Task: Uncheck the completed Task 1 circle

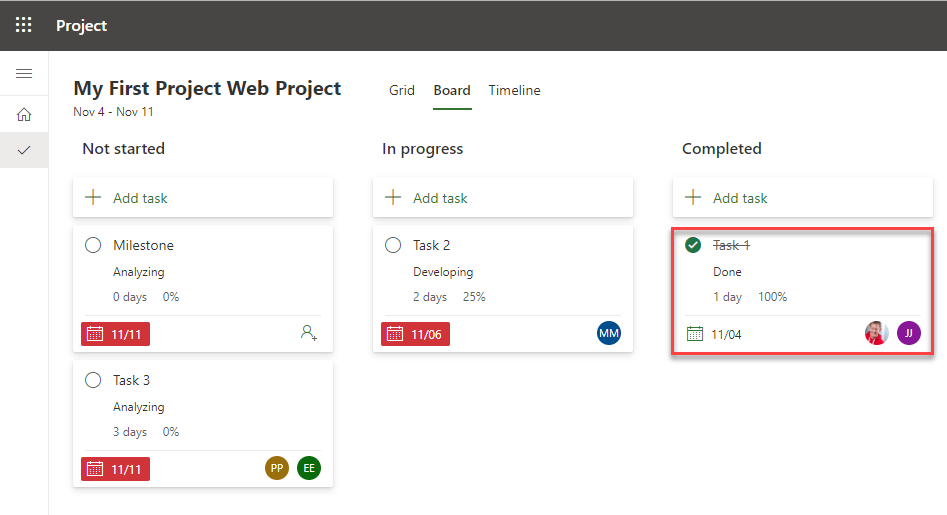Action: coord(693,245)
